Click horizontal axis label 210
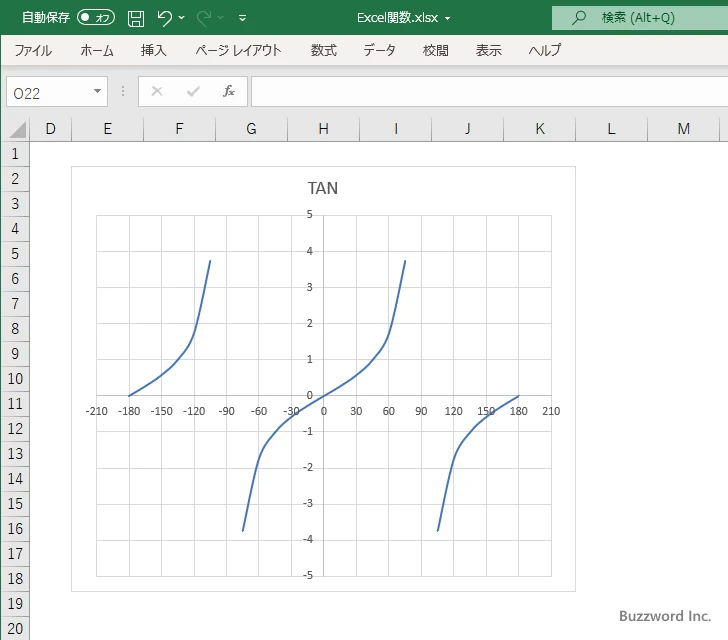Viewport: 728px width, 640px height. 551,411
